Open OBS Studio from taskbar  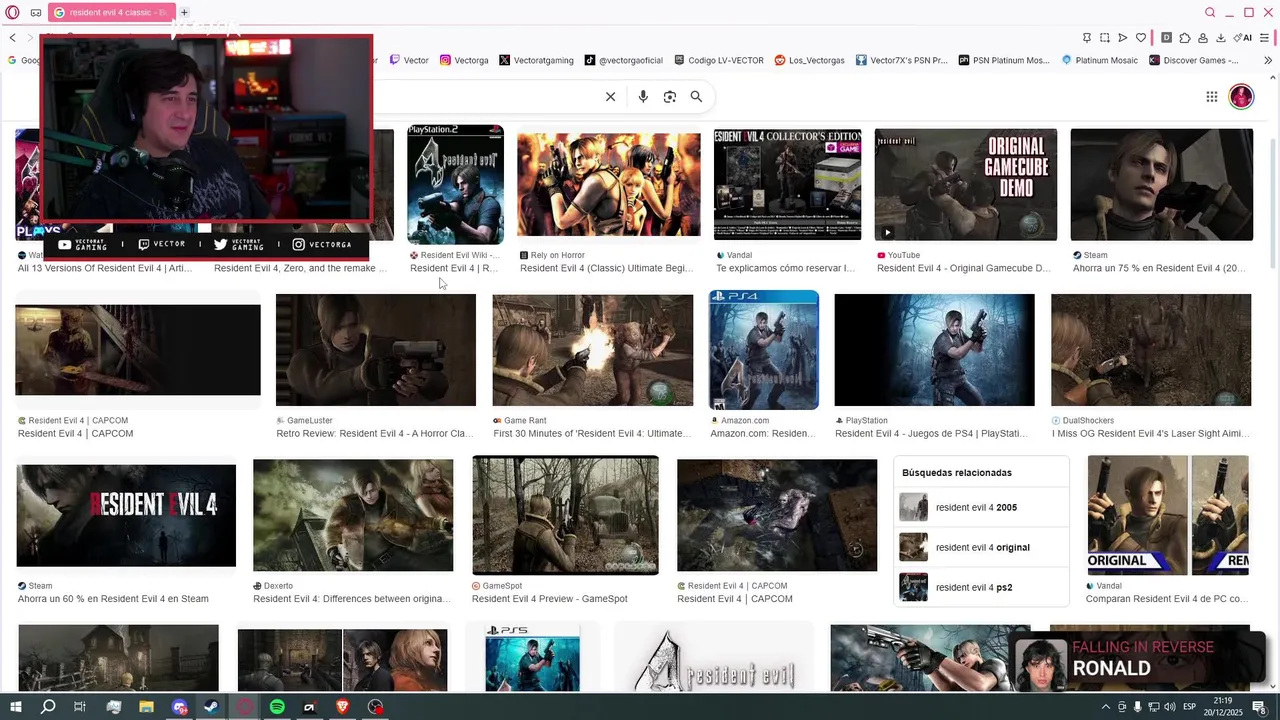(x=375, y=707)
